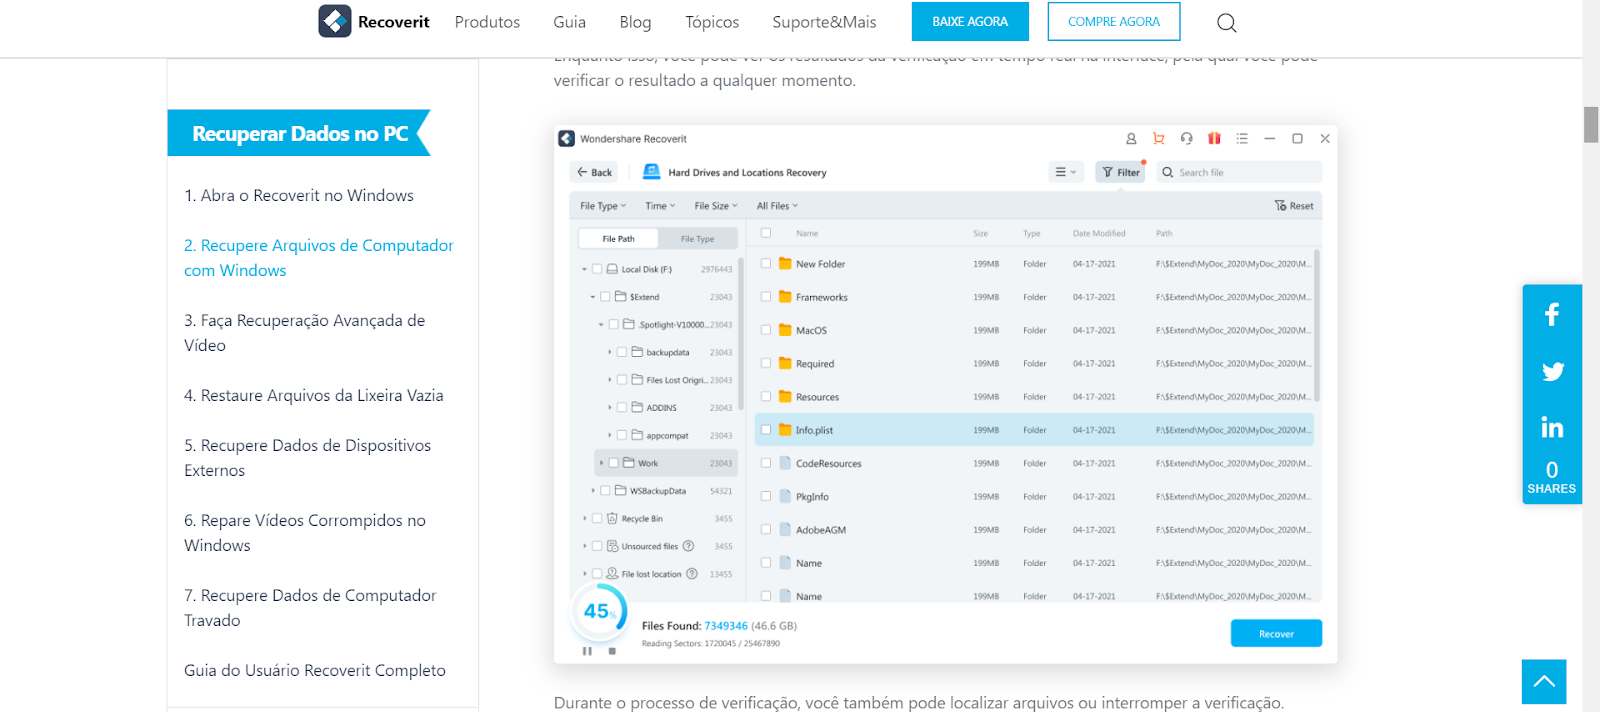Click the Back button in Recoverit
The width and height of the screenshot is (1600, 712).
click(594, 172)
